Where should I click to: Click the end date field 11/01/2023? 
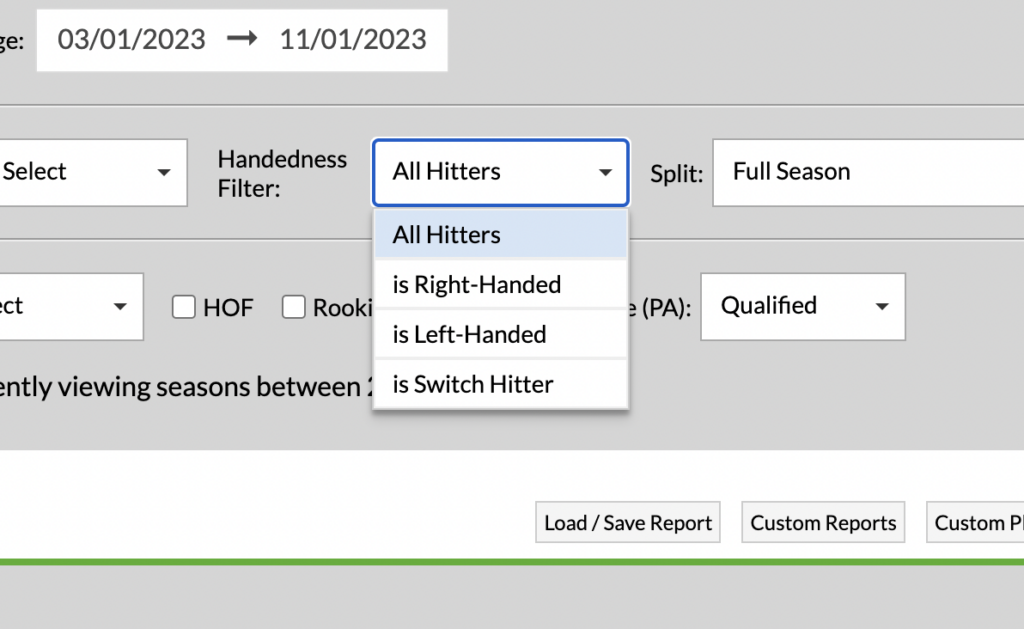(352, 40)
